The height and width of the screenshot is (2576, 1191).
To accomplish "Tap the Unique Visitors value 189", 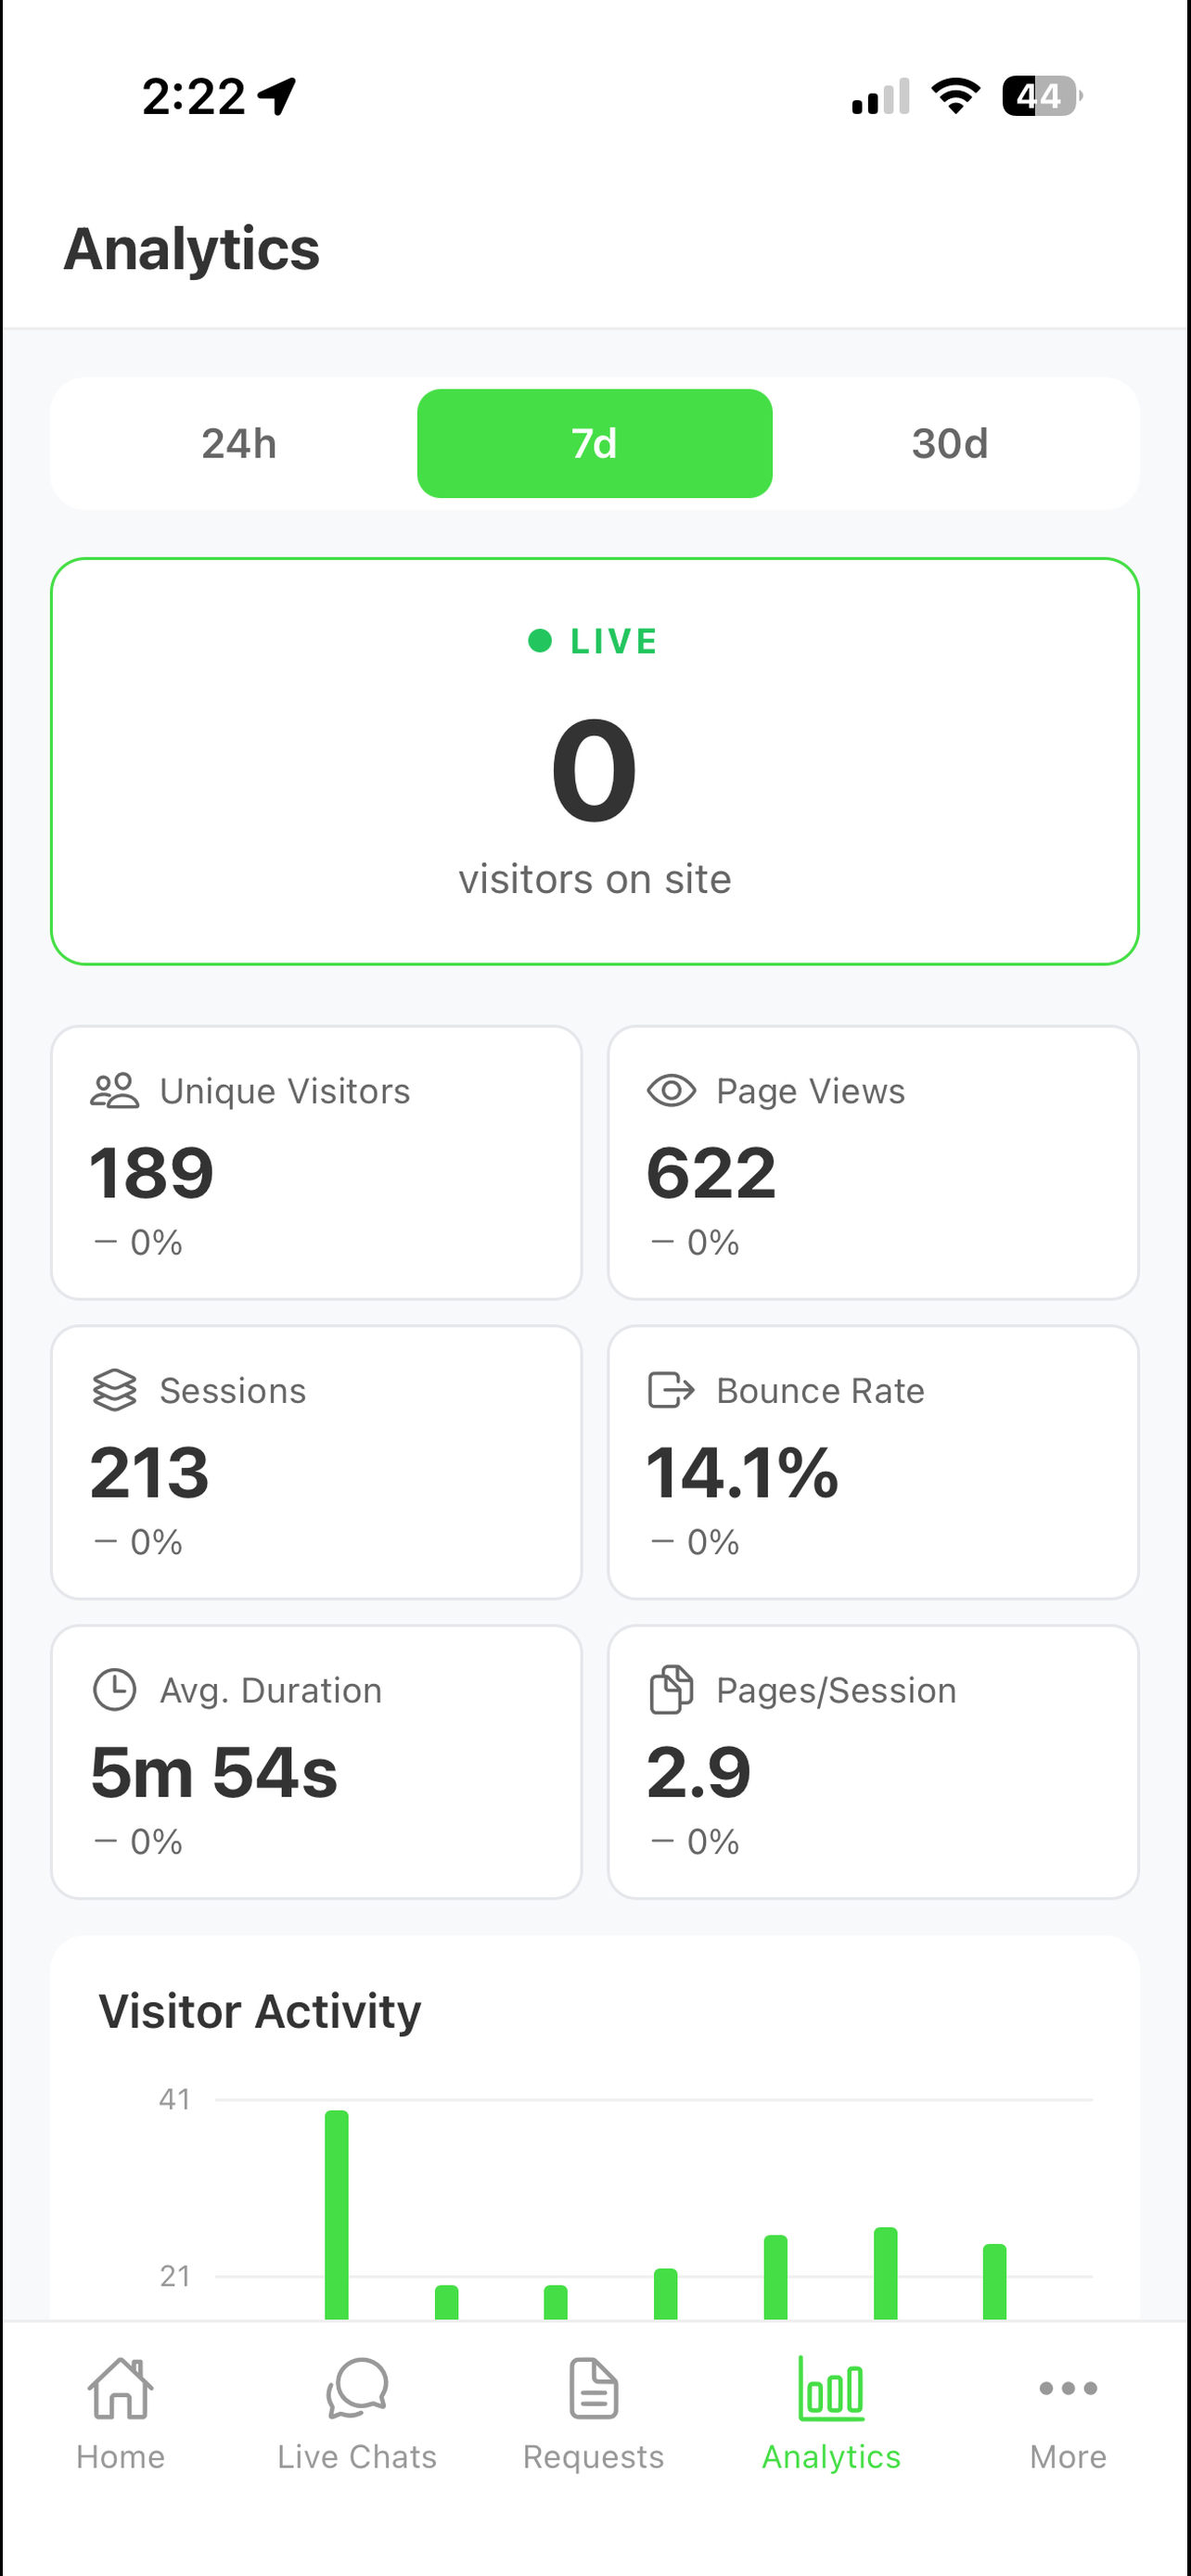I will point(152,1172).
